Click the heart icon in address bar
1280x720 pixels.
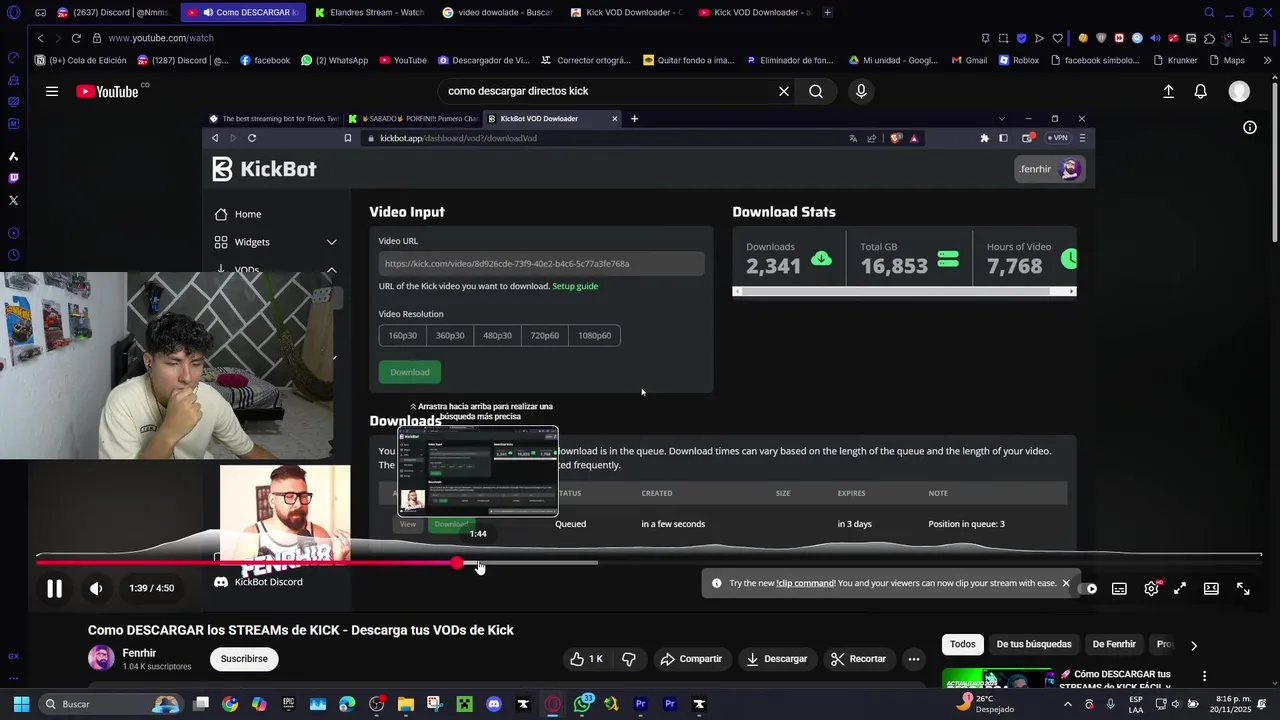[1057, 38]
